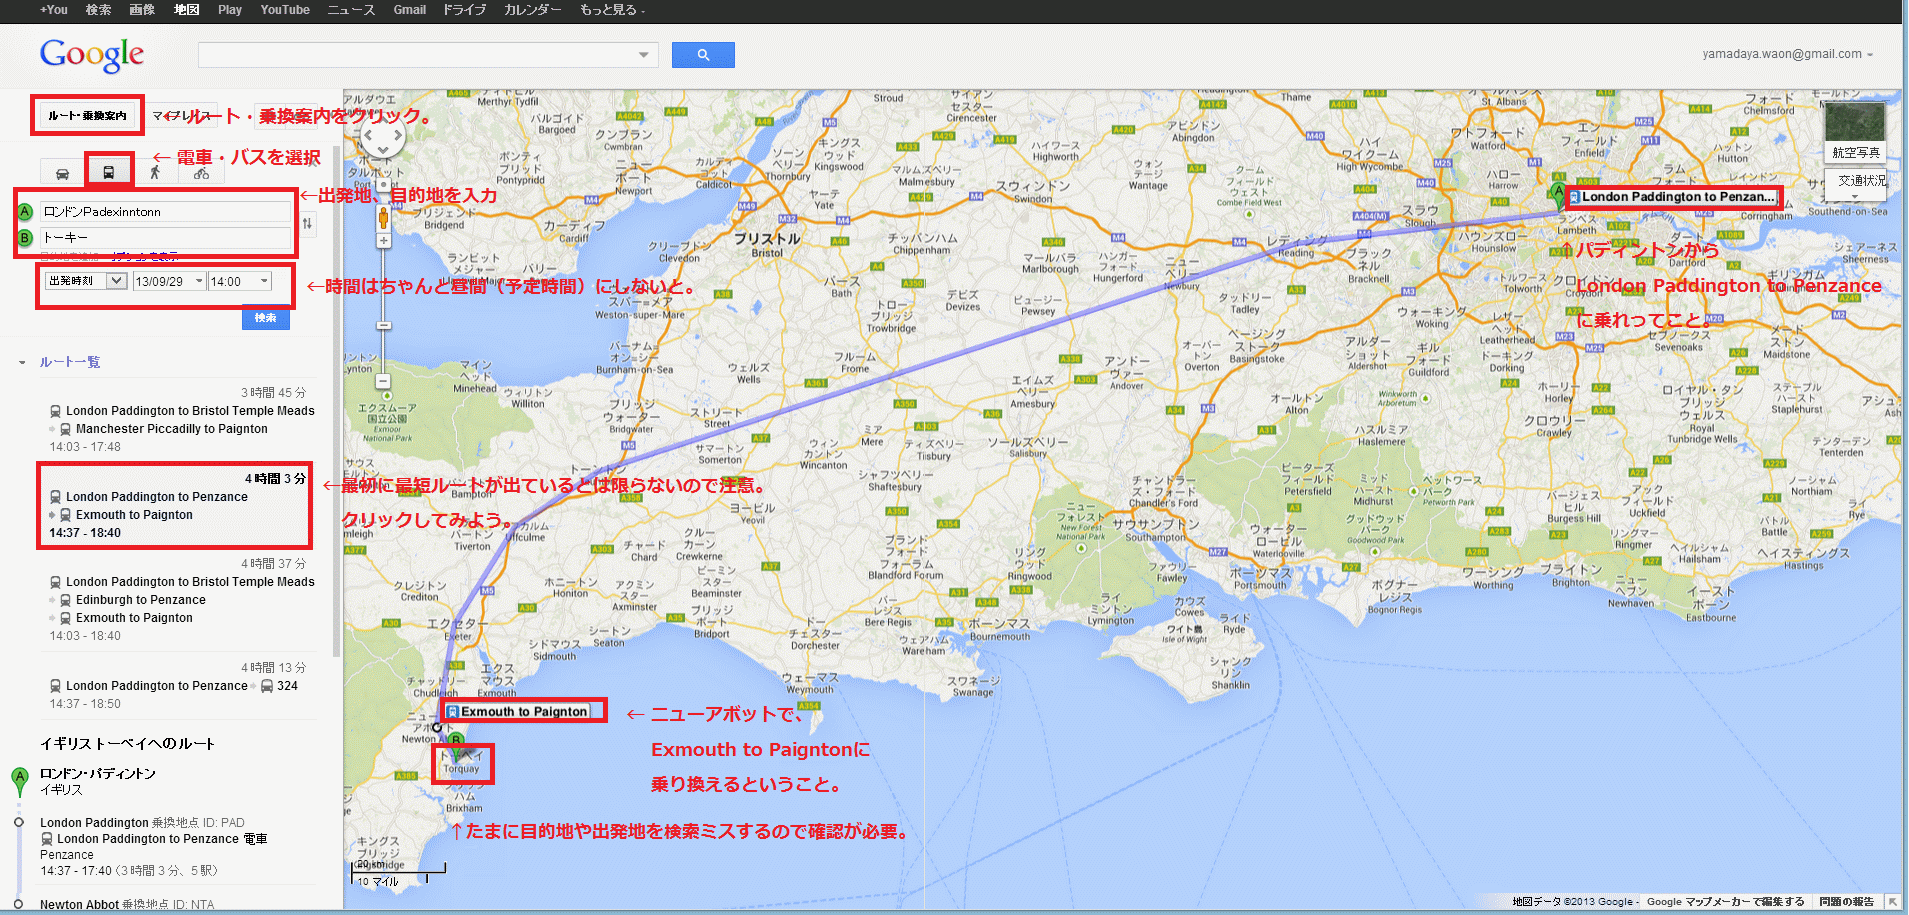Click the 324 bus icon in the route list

tap(268, 686)
